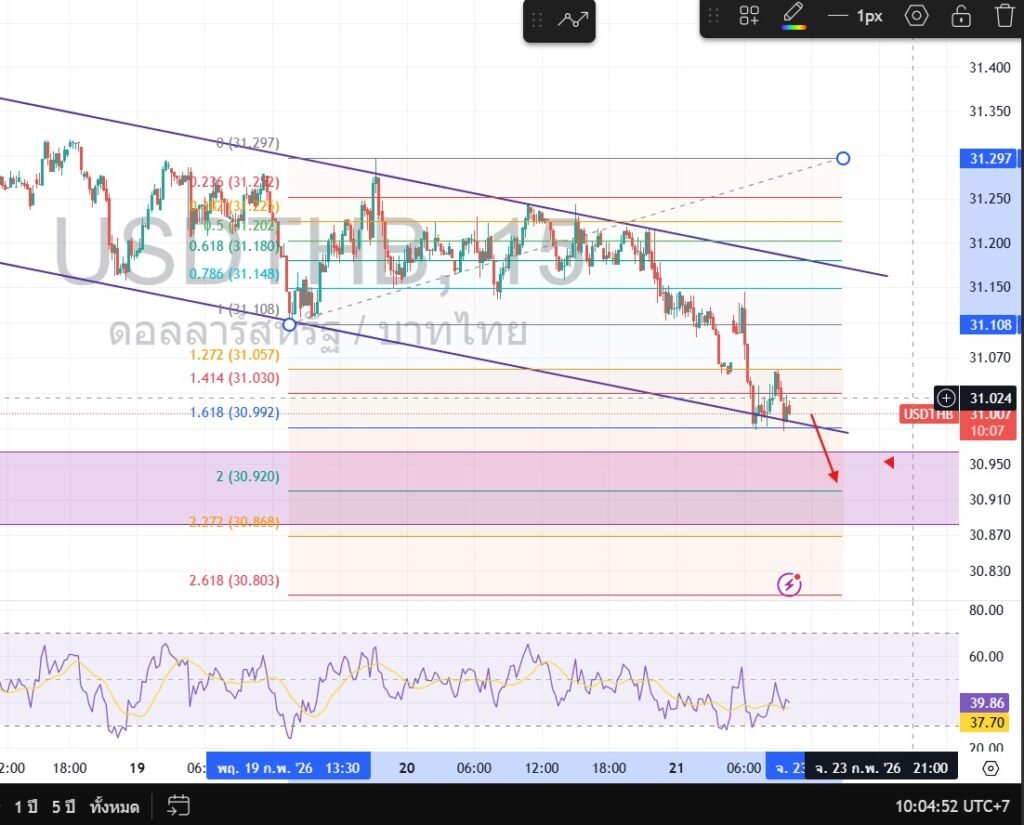Toggle the lock on selected drawing
The width and height of the screenshot is (1024, 825).
click(961, 16)
